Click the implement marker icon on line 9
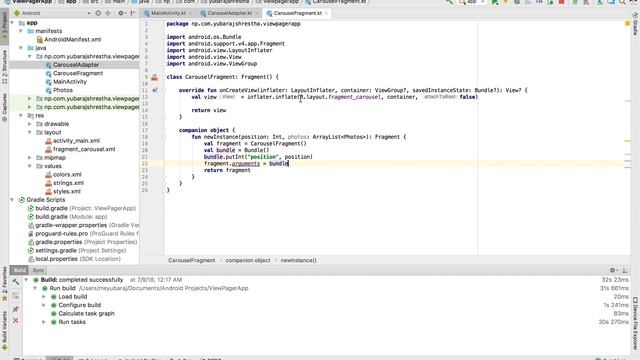 coord(155,77)
